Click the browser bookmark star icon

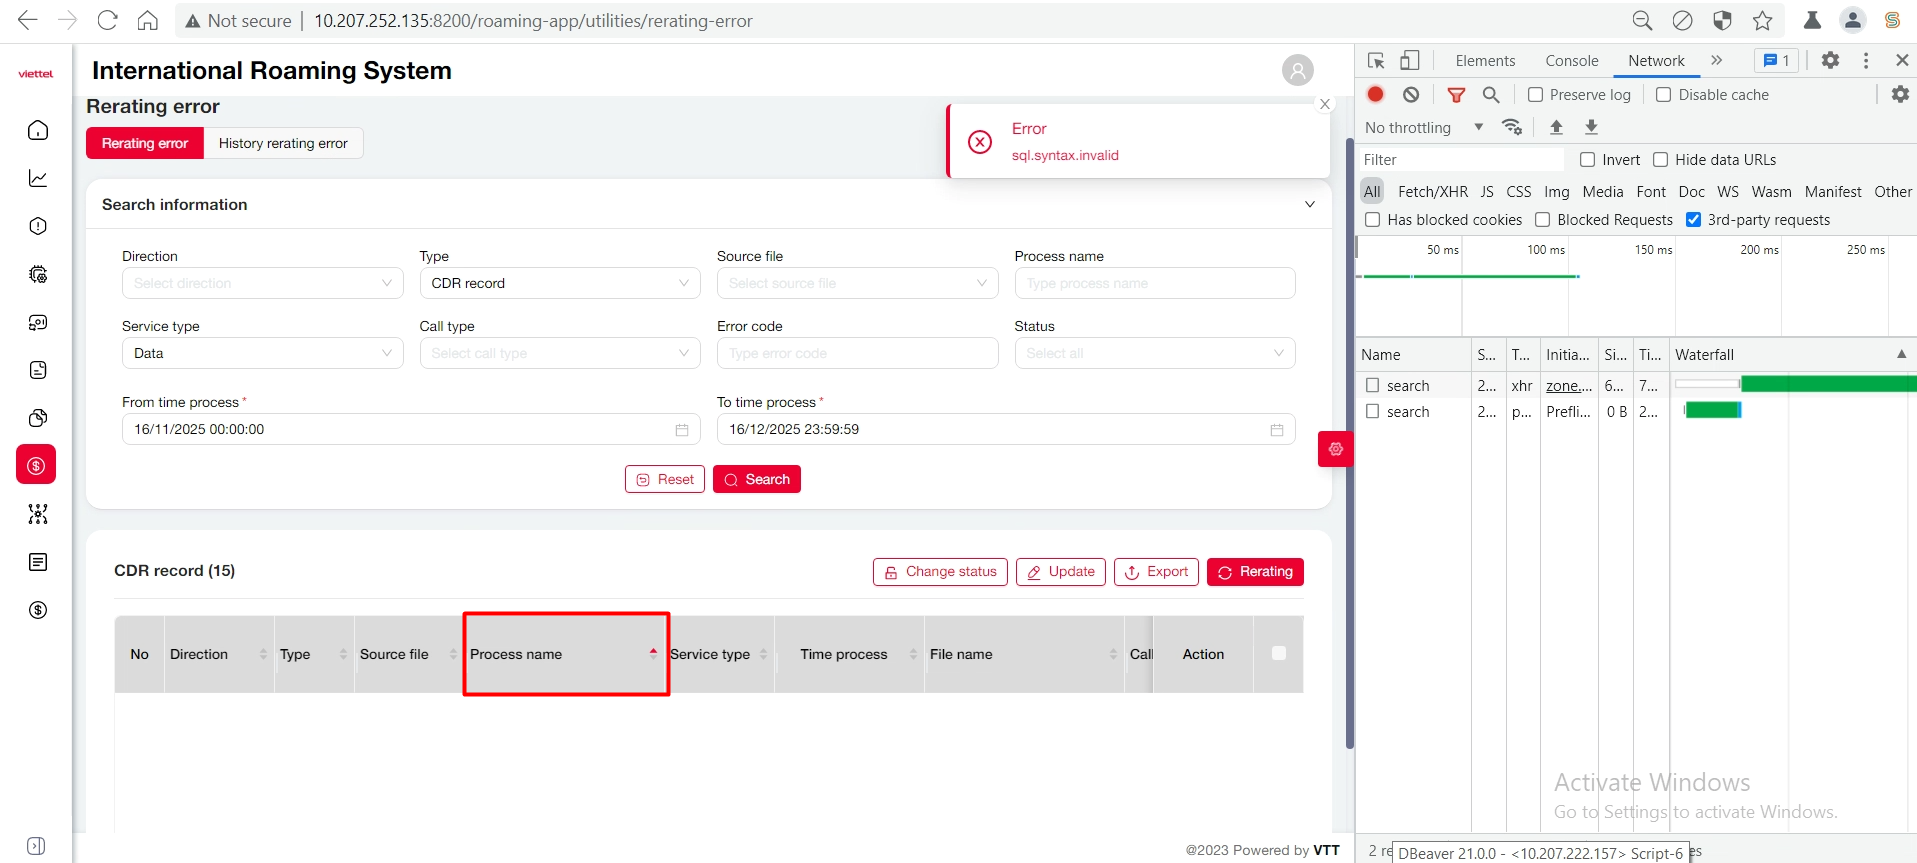pyautogui.click(x=1762, y=21)
